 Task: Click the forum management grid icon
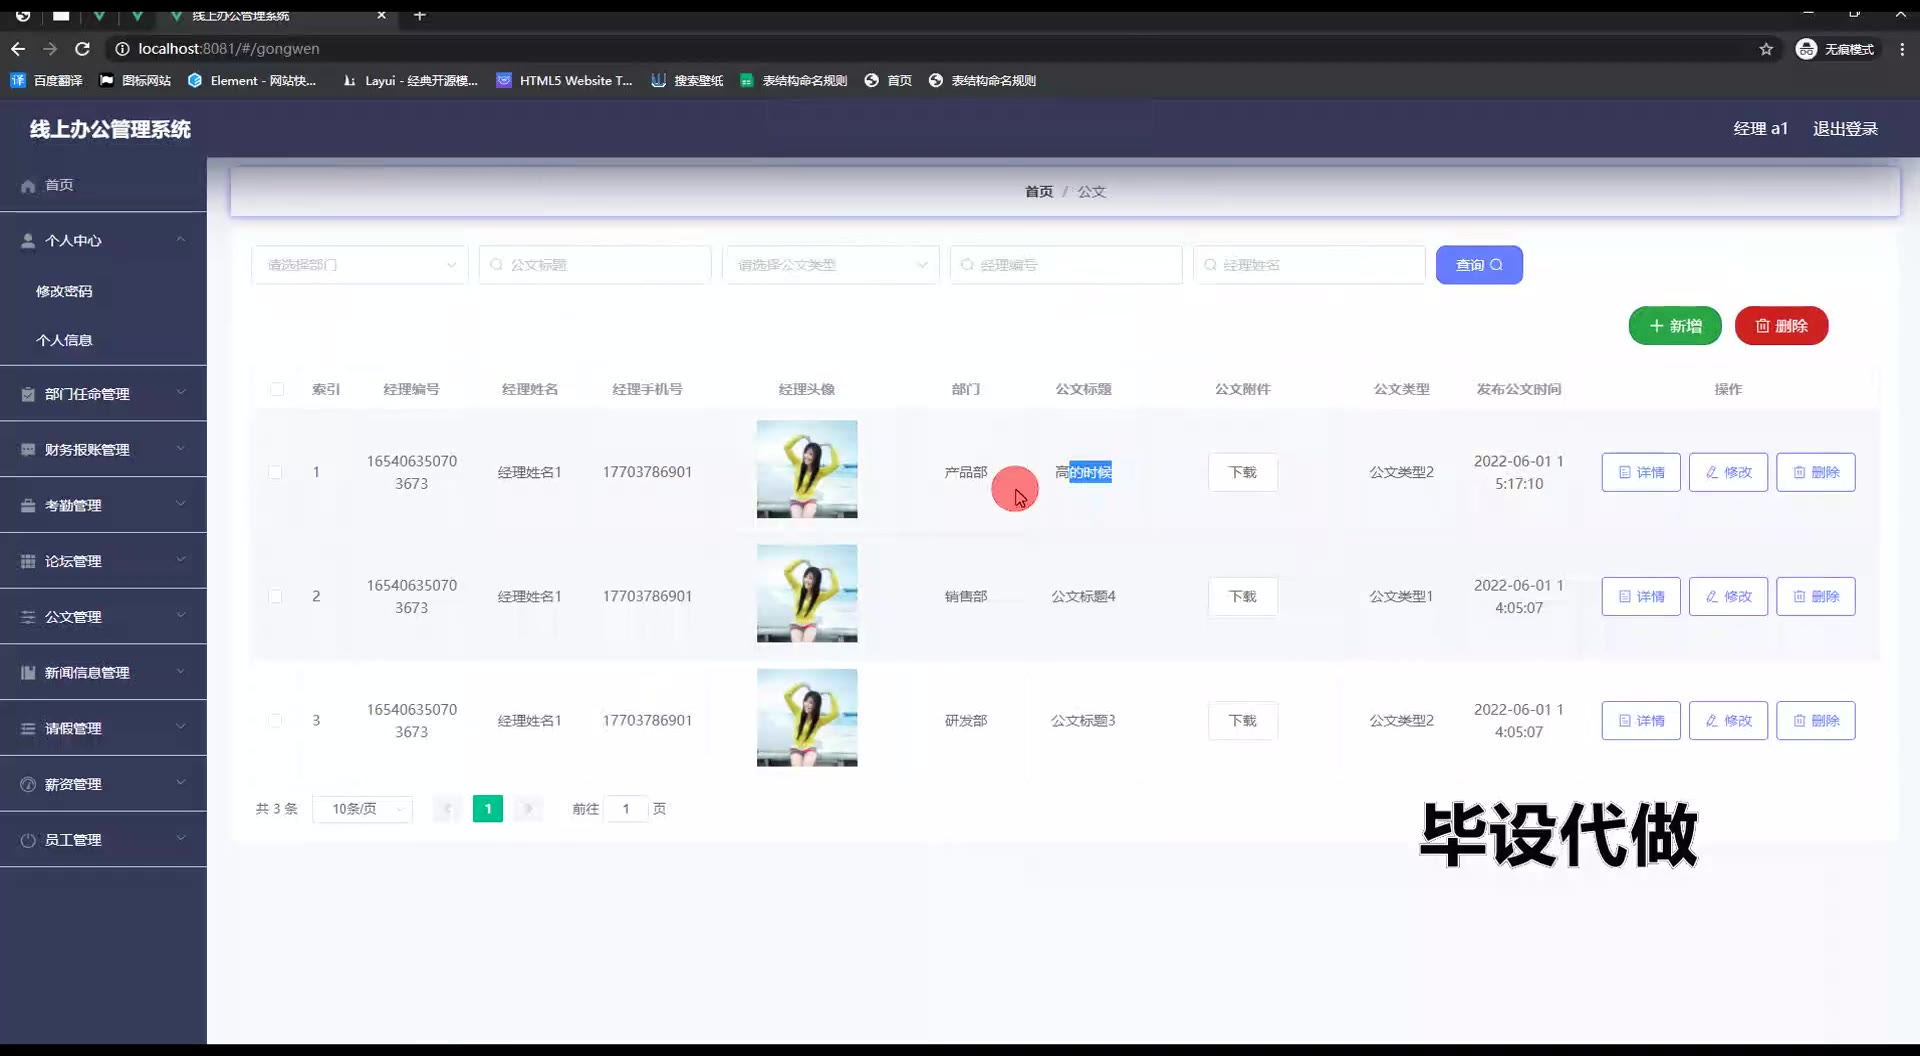(x=28, y=562)
